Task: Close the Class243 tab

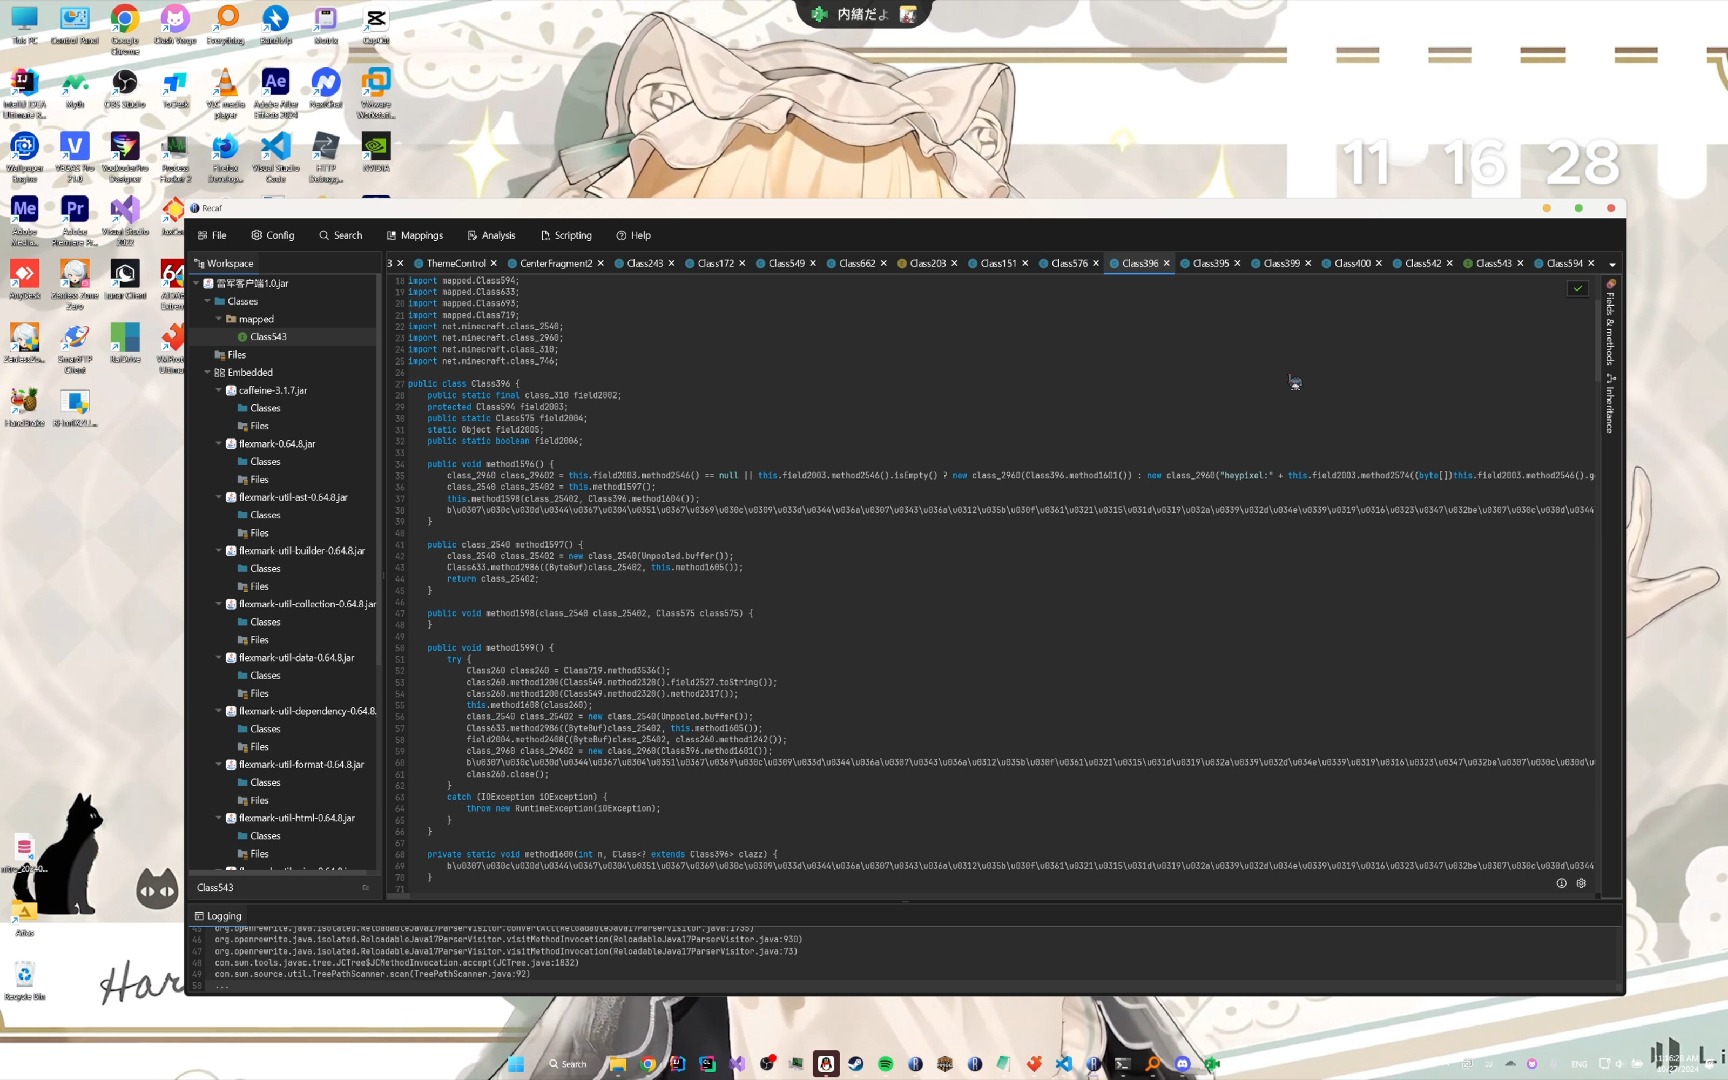Action: 671,263
